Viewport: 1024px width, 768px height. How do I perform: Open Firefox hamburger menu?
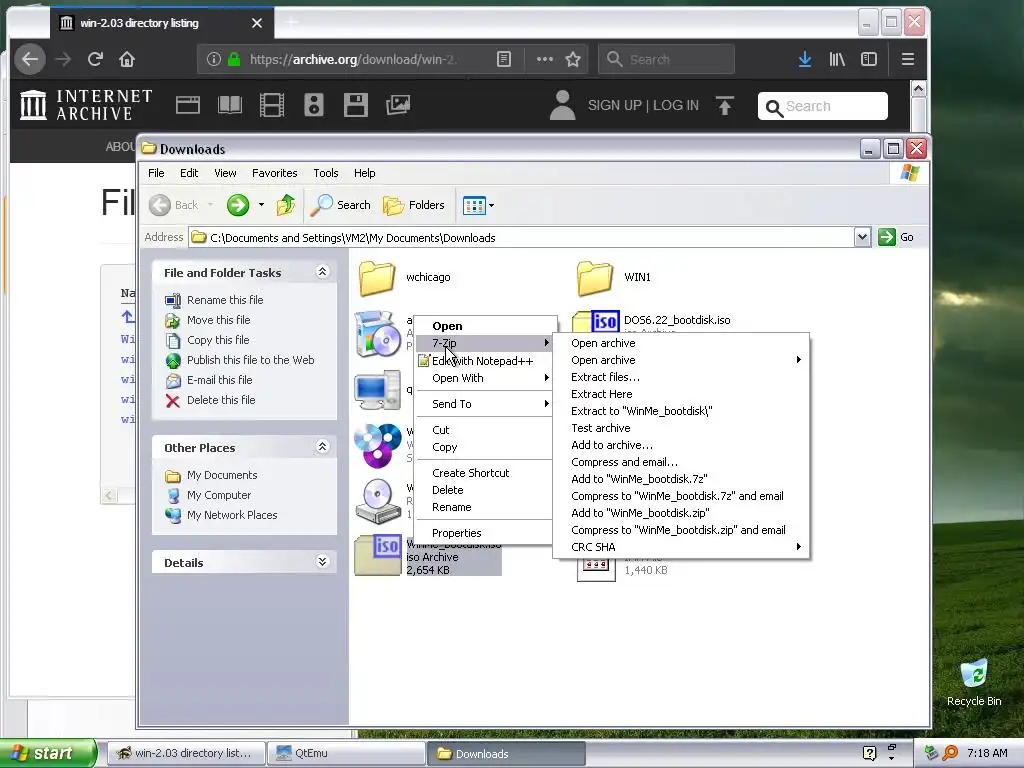pos(907,59)
